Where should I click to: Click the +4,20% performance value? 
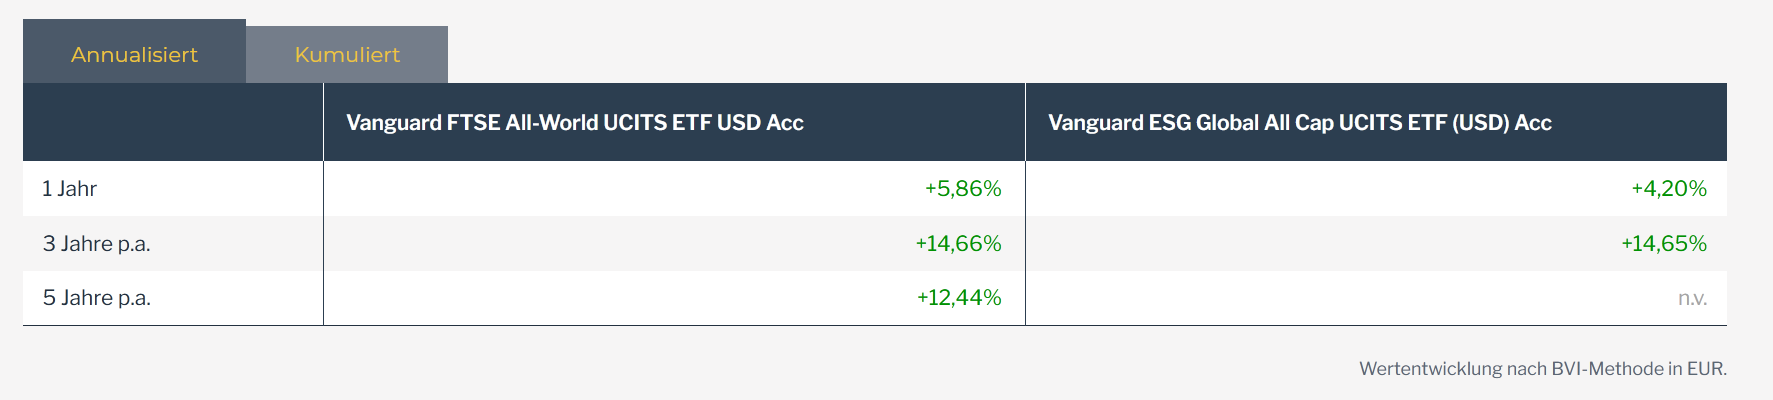tap(1668, 189)
